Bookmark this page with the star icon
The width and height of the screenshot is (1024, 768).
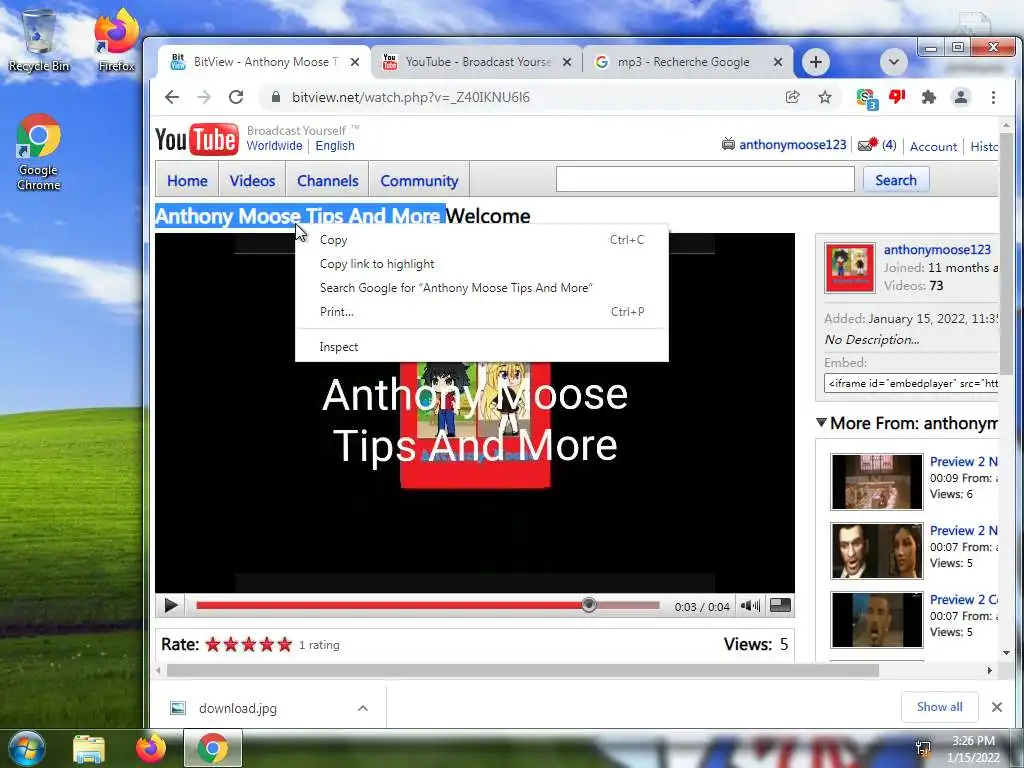coord(825,97)
